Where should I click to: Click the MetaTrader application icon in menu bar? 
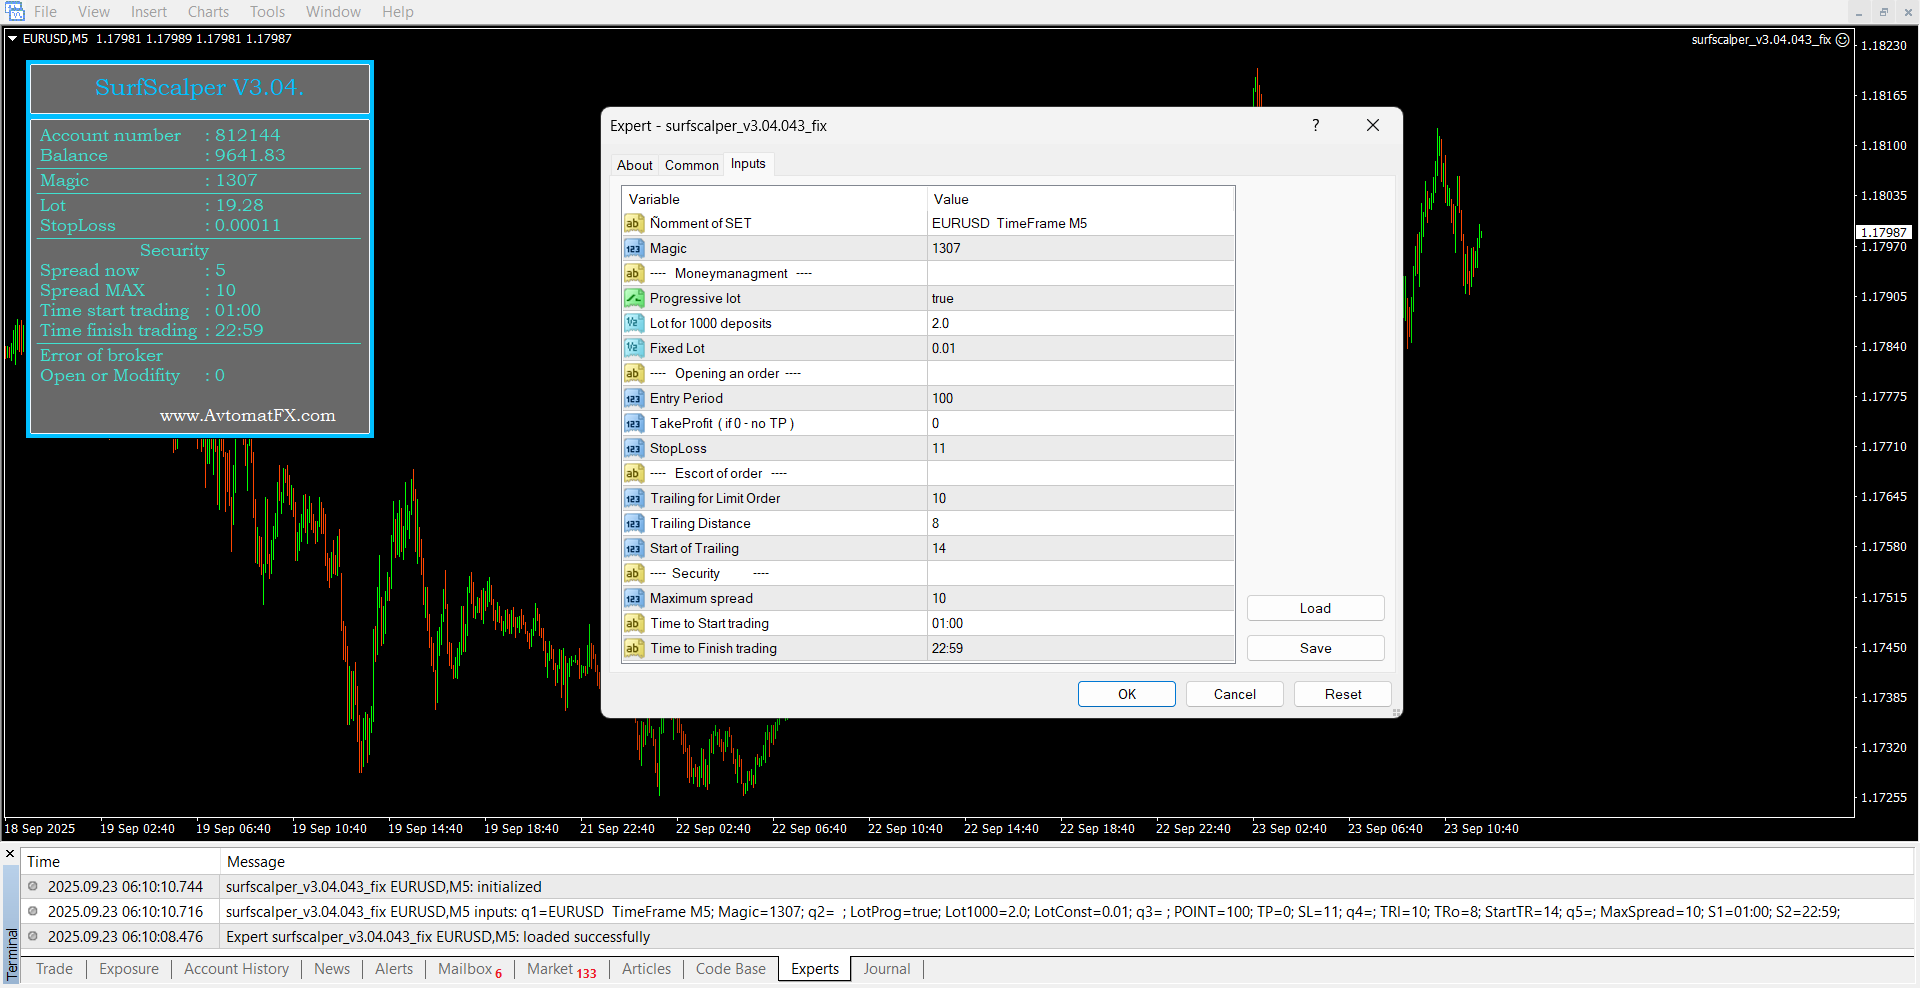point(15,12)
